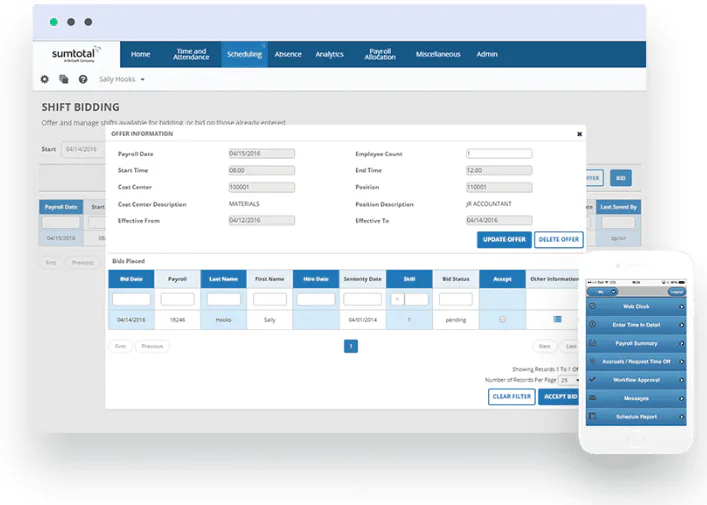Image resolution: width=707 pixels, height=505 pixels.
Task: Sort by Seniority Date column header
Action: point(363,279)
